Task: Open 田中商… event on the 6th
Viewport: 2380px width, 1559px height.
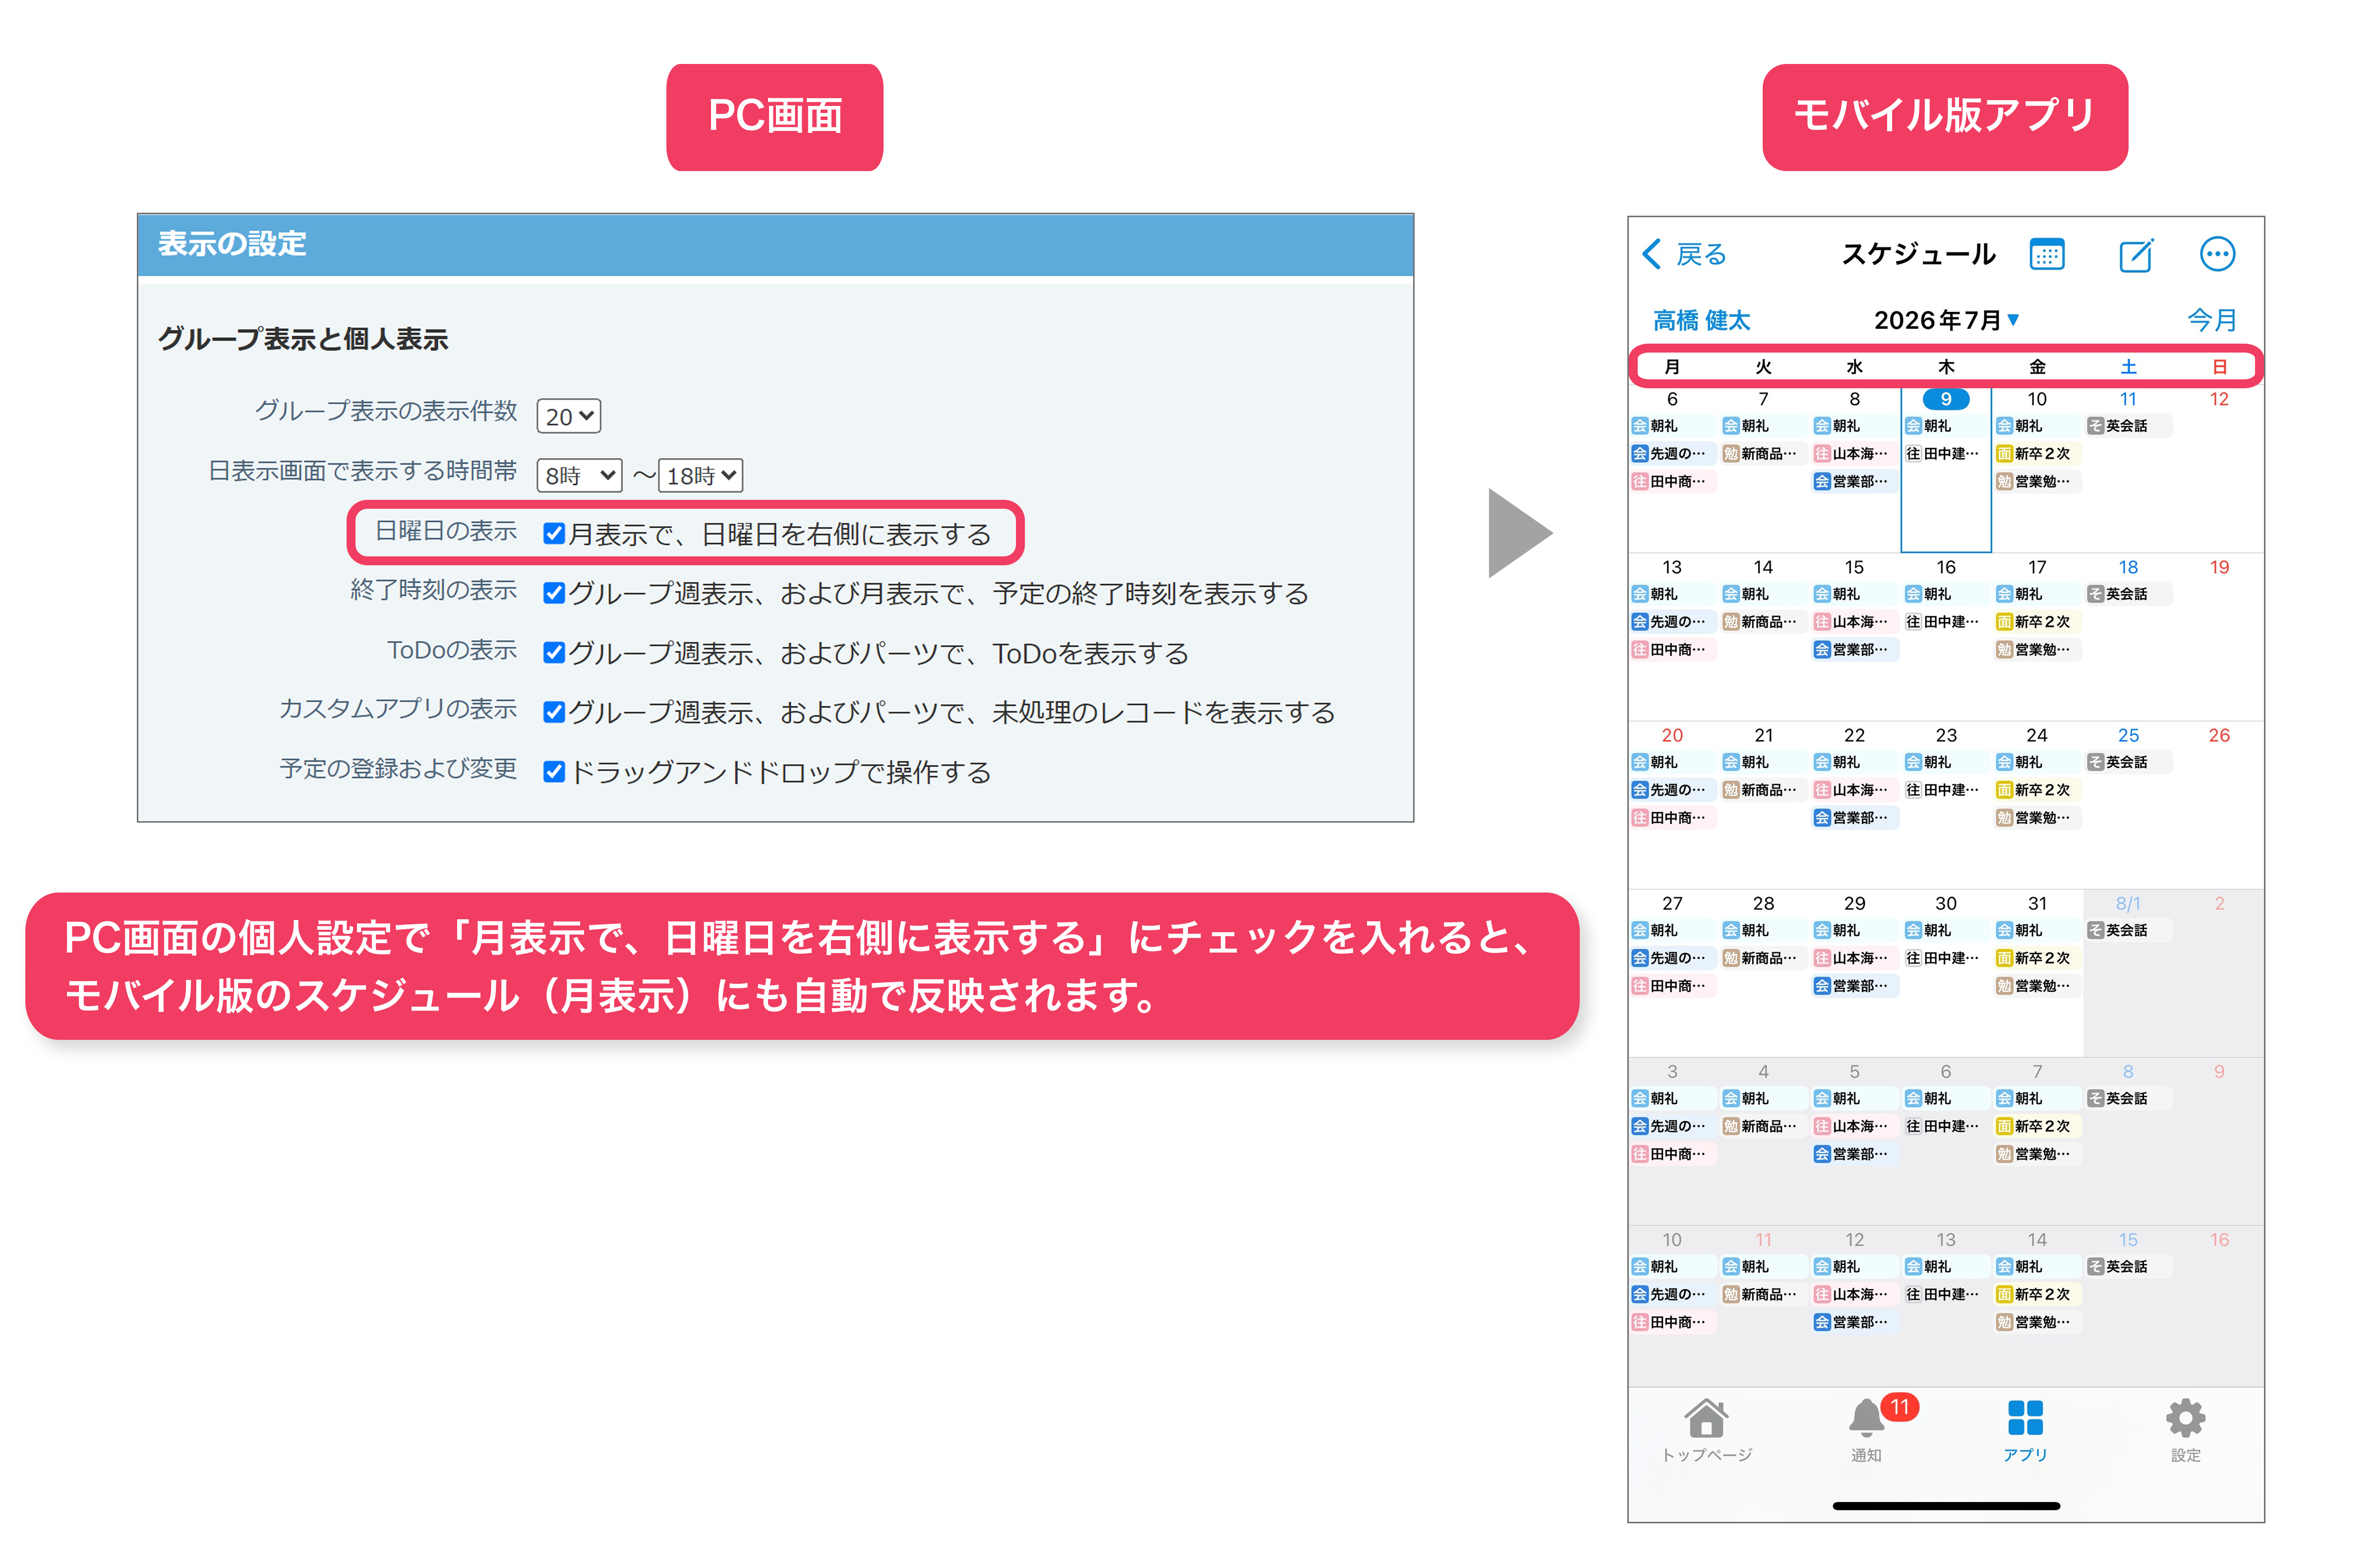Action: tap(1672, 482)
